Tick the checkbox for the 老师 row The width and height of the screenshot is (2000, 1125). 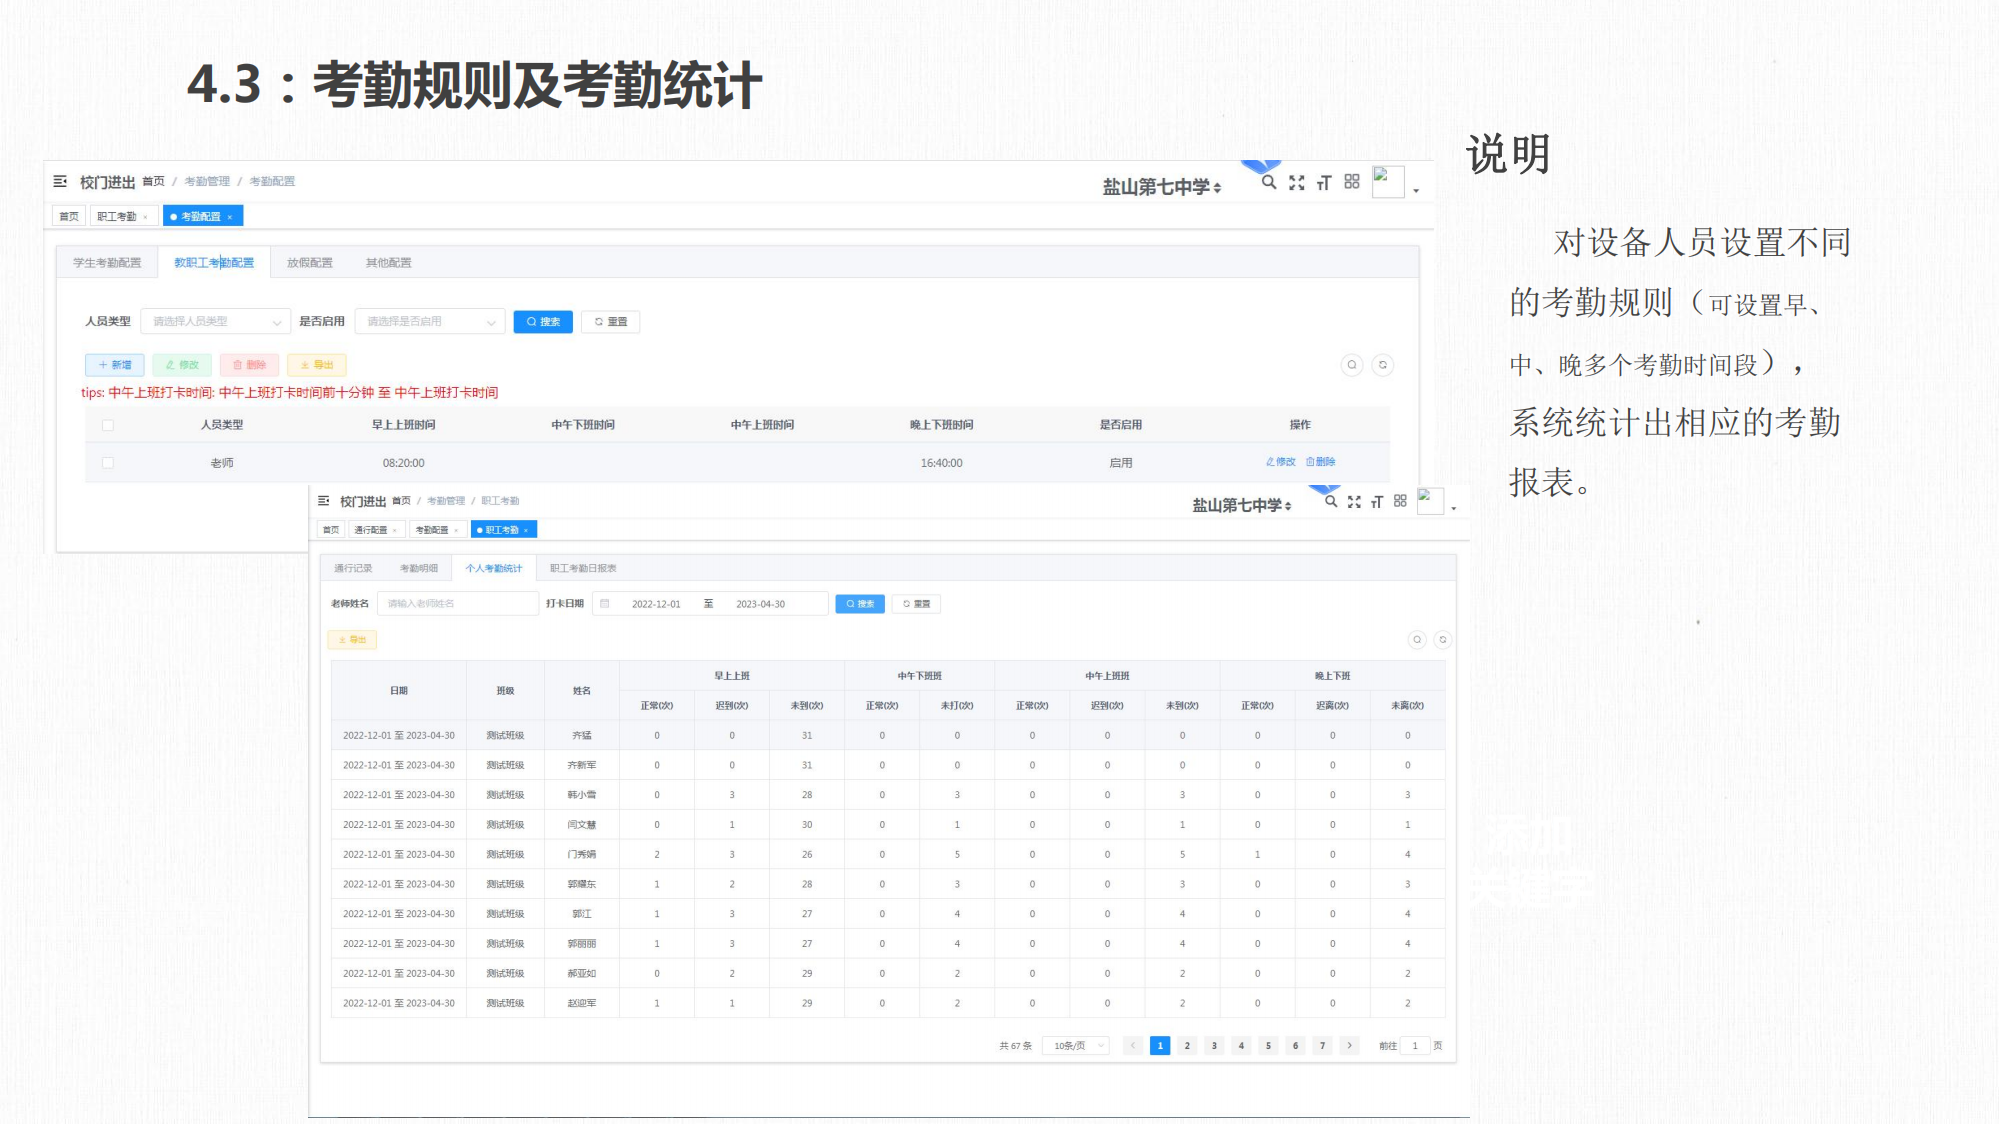(108, 463)
